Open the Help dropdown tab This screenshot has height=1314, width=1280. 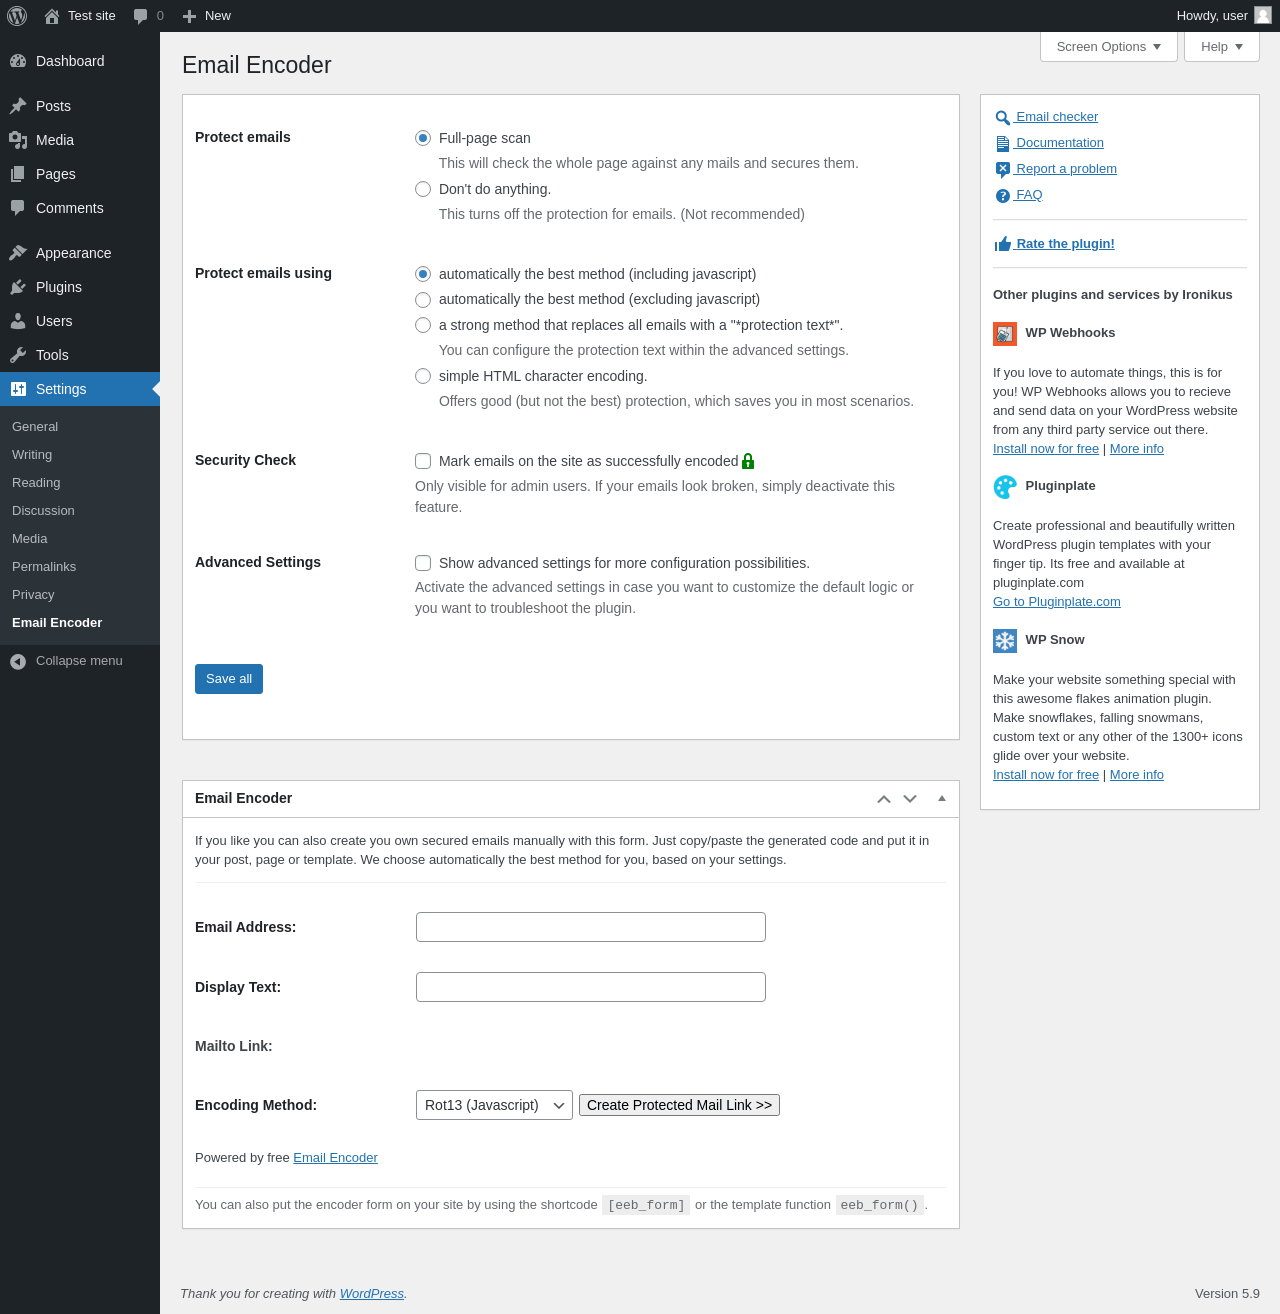tap(1222, 47)
